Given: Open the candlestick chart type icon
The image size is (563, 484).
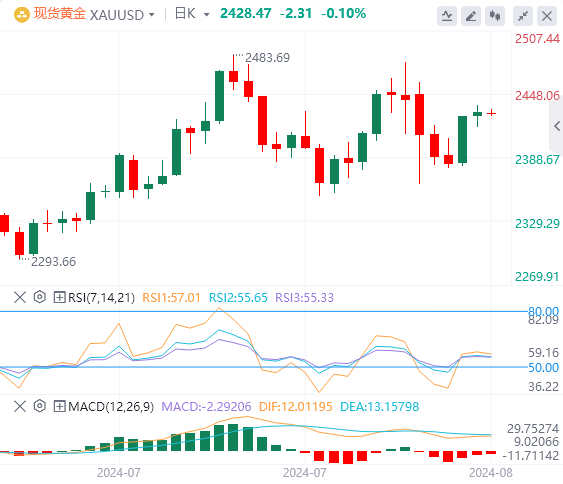Looking at the screenshot, I should (x=495, y=16).
